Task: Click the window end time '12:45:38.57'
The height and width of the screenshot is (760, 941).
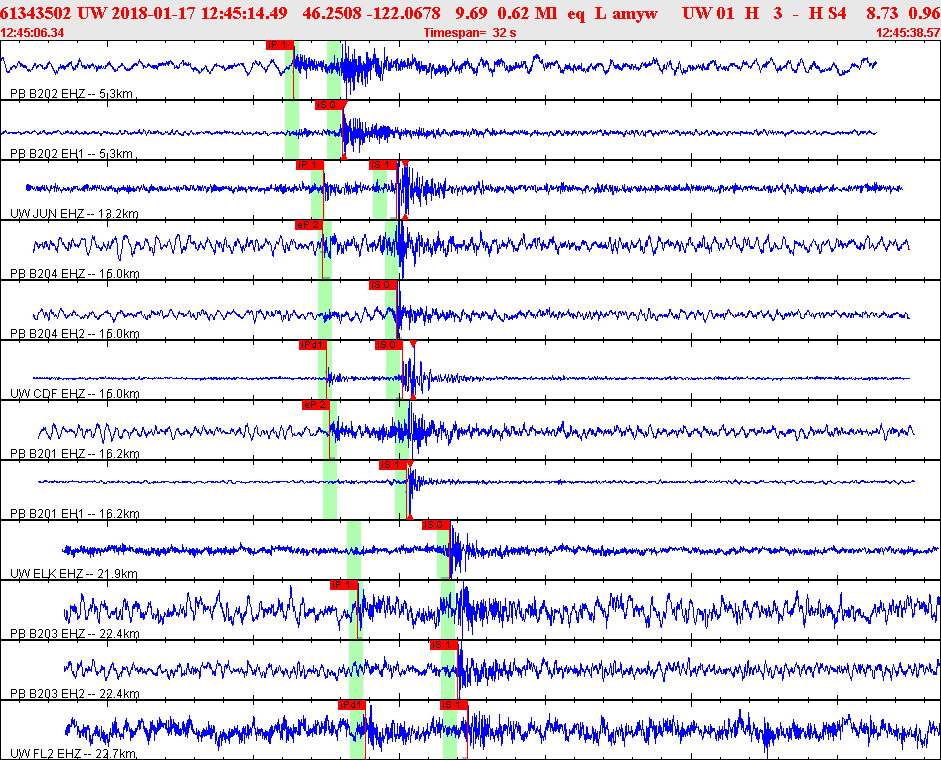Action: (x=908, y=32)
